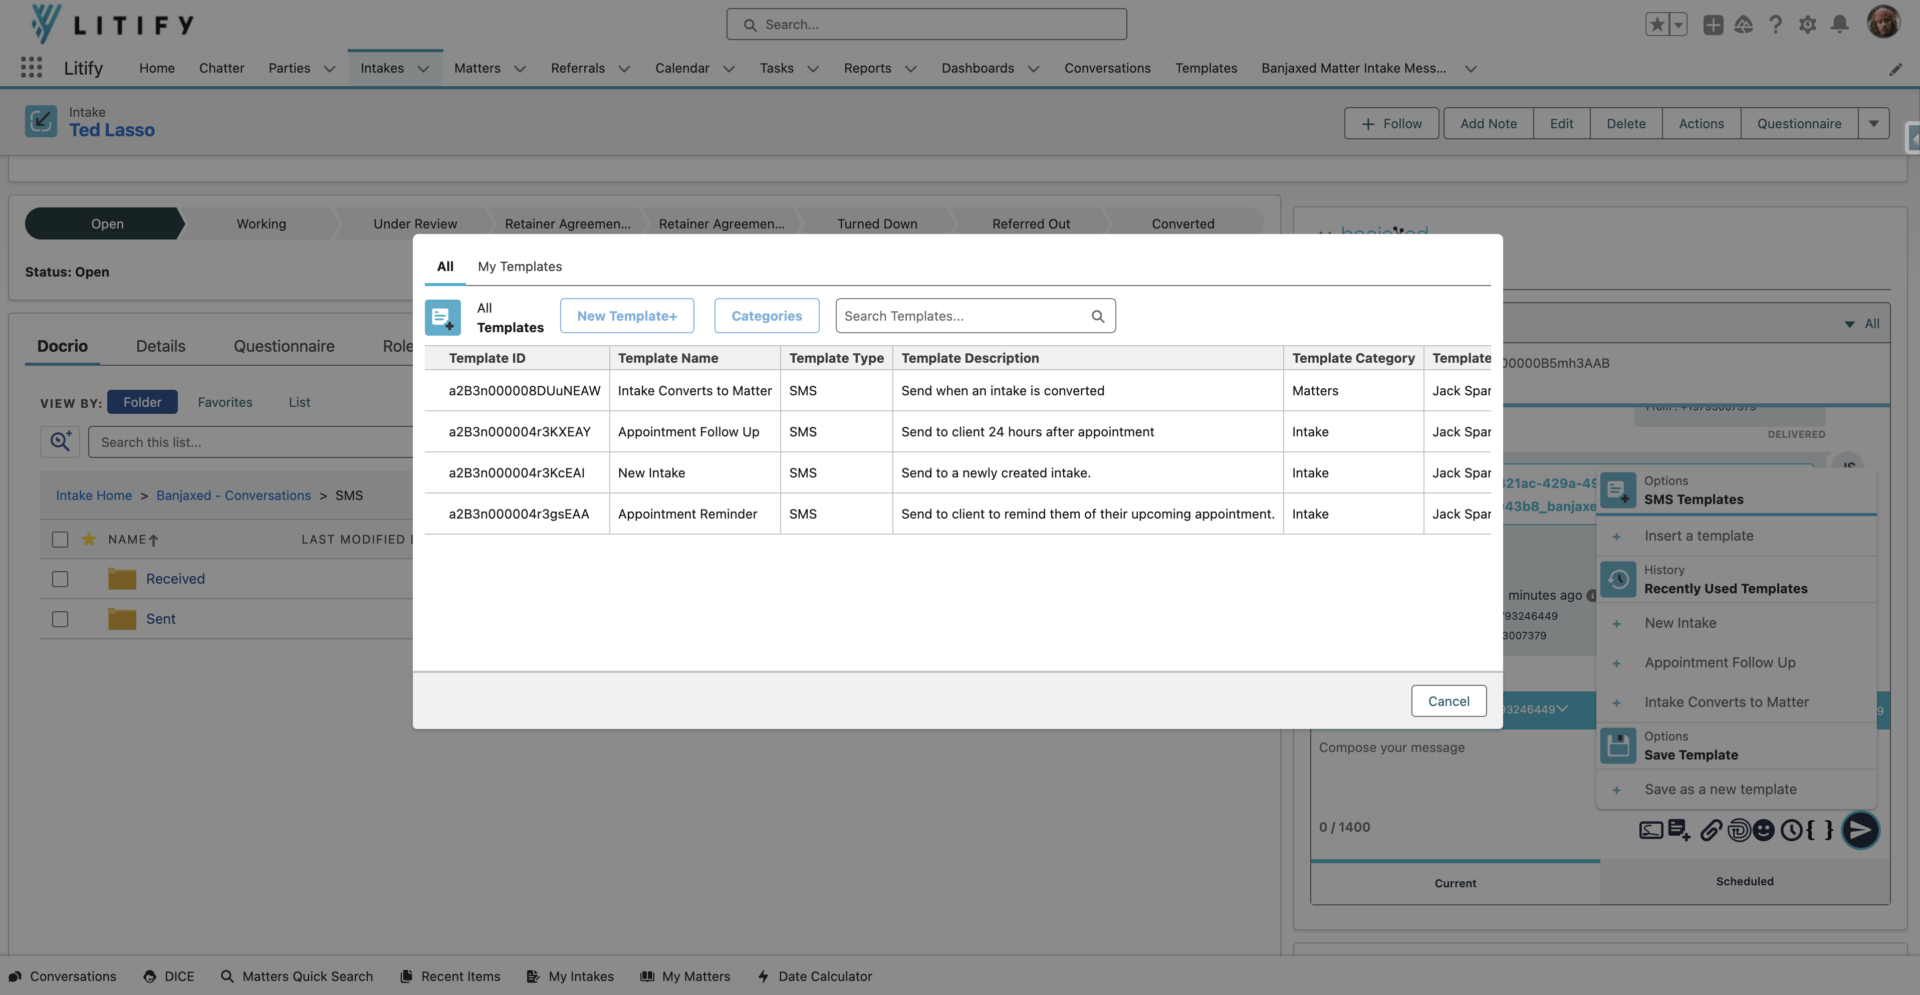Go to Conversations nav item
This screenshot has height=995, width=1920.
click(1107, 68)
